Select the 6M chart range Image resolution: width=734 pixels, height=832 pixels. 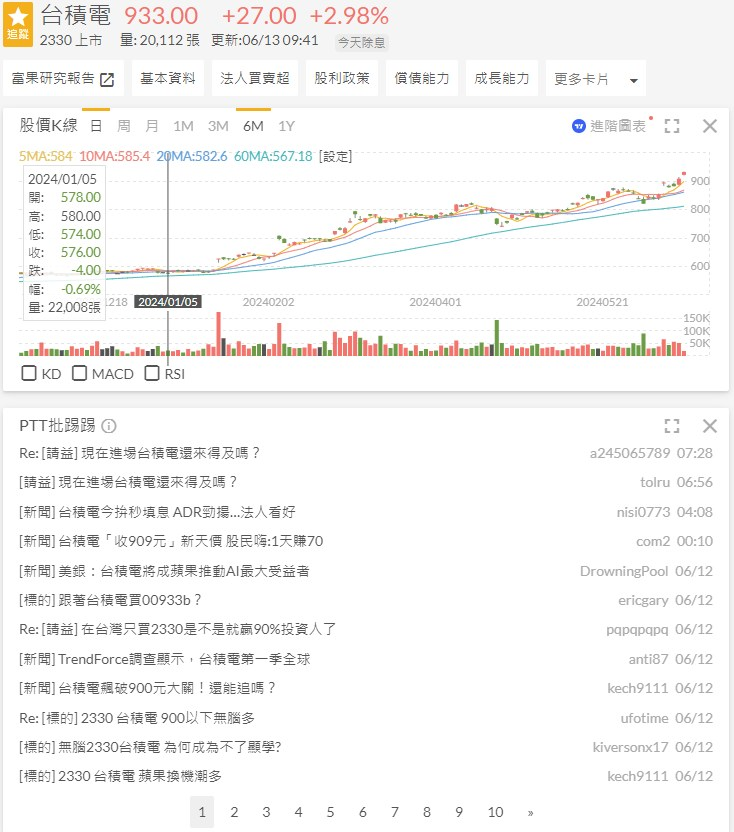253,126
